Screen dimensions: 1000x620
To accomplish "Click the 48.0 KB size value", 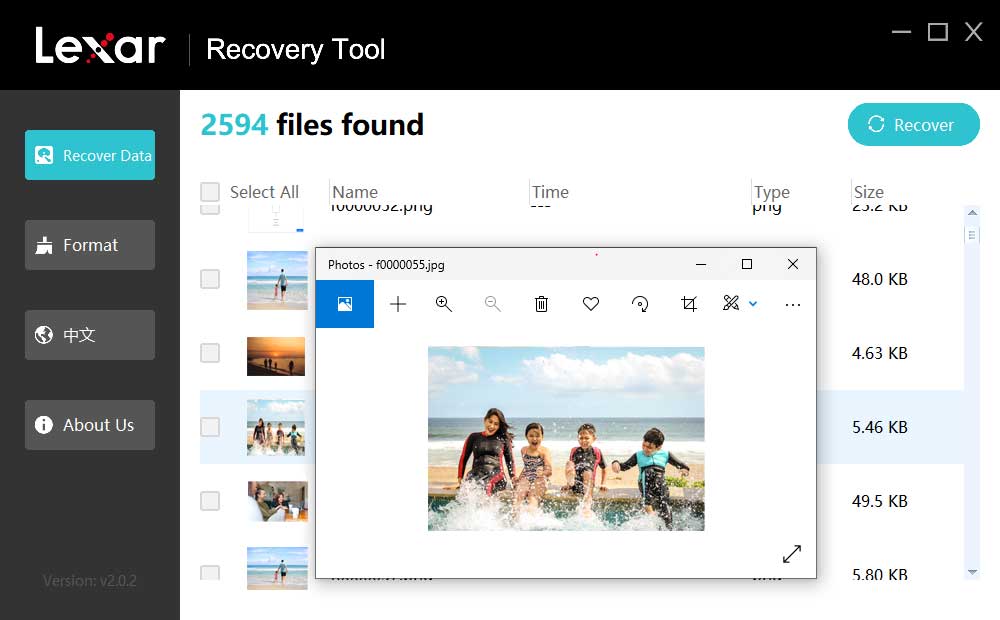I will click(879, 279).
